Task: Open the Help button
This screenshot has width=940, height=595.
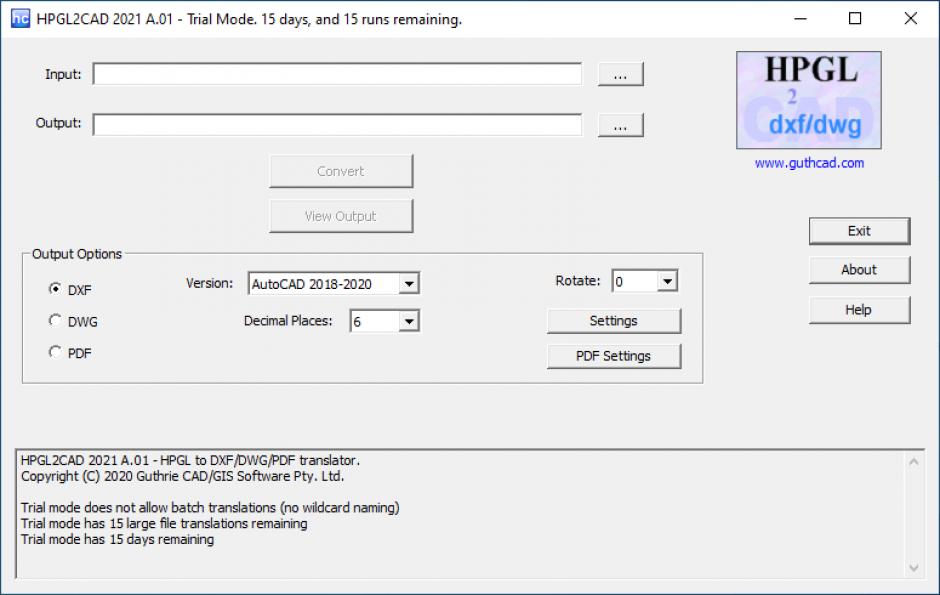Action: [x=859, y=310]
